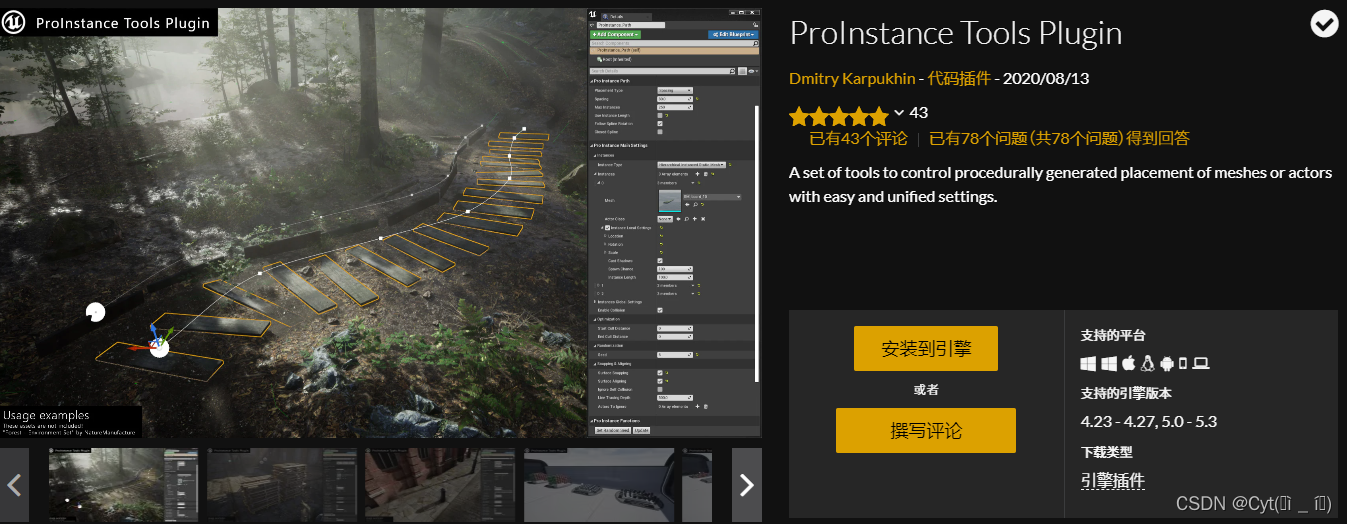1347x524 pixels.
Task: Click the 下载类型 heading
Action: pos(1106,452)
